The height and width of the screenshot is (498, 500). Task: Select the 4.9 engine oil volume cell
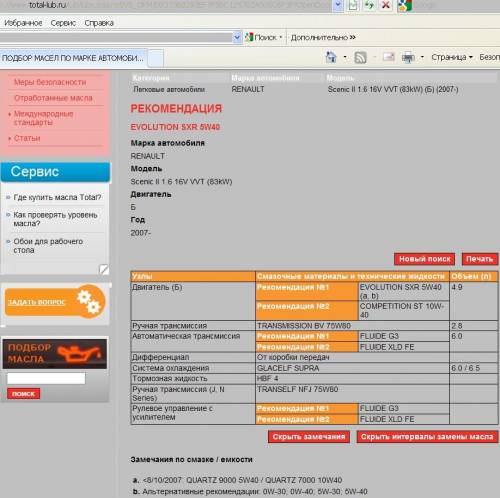474,301
